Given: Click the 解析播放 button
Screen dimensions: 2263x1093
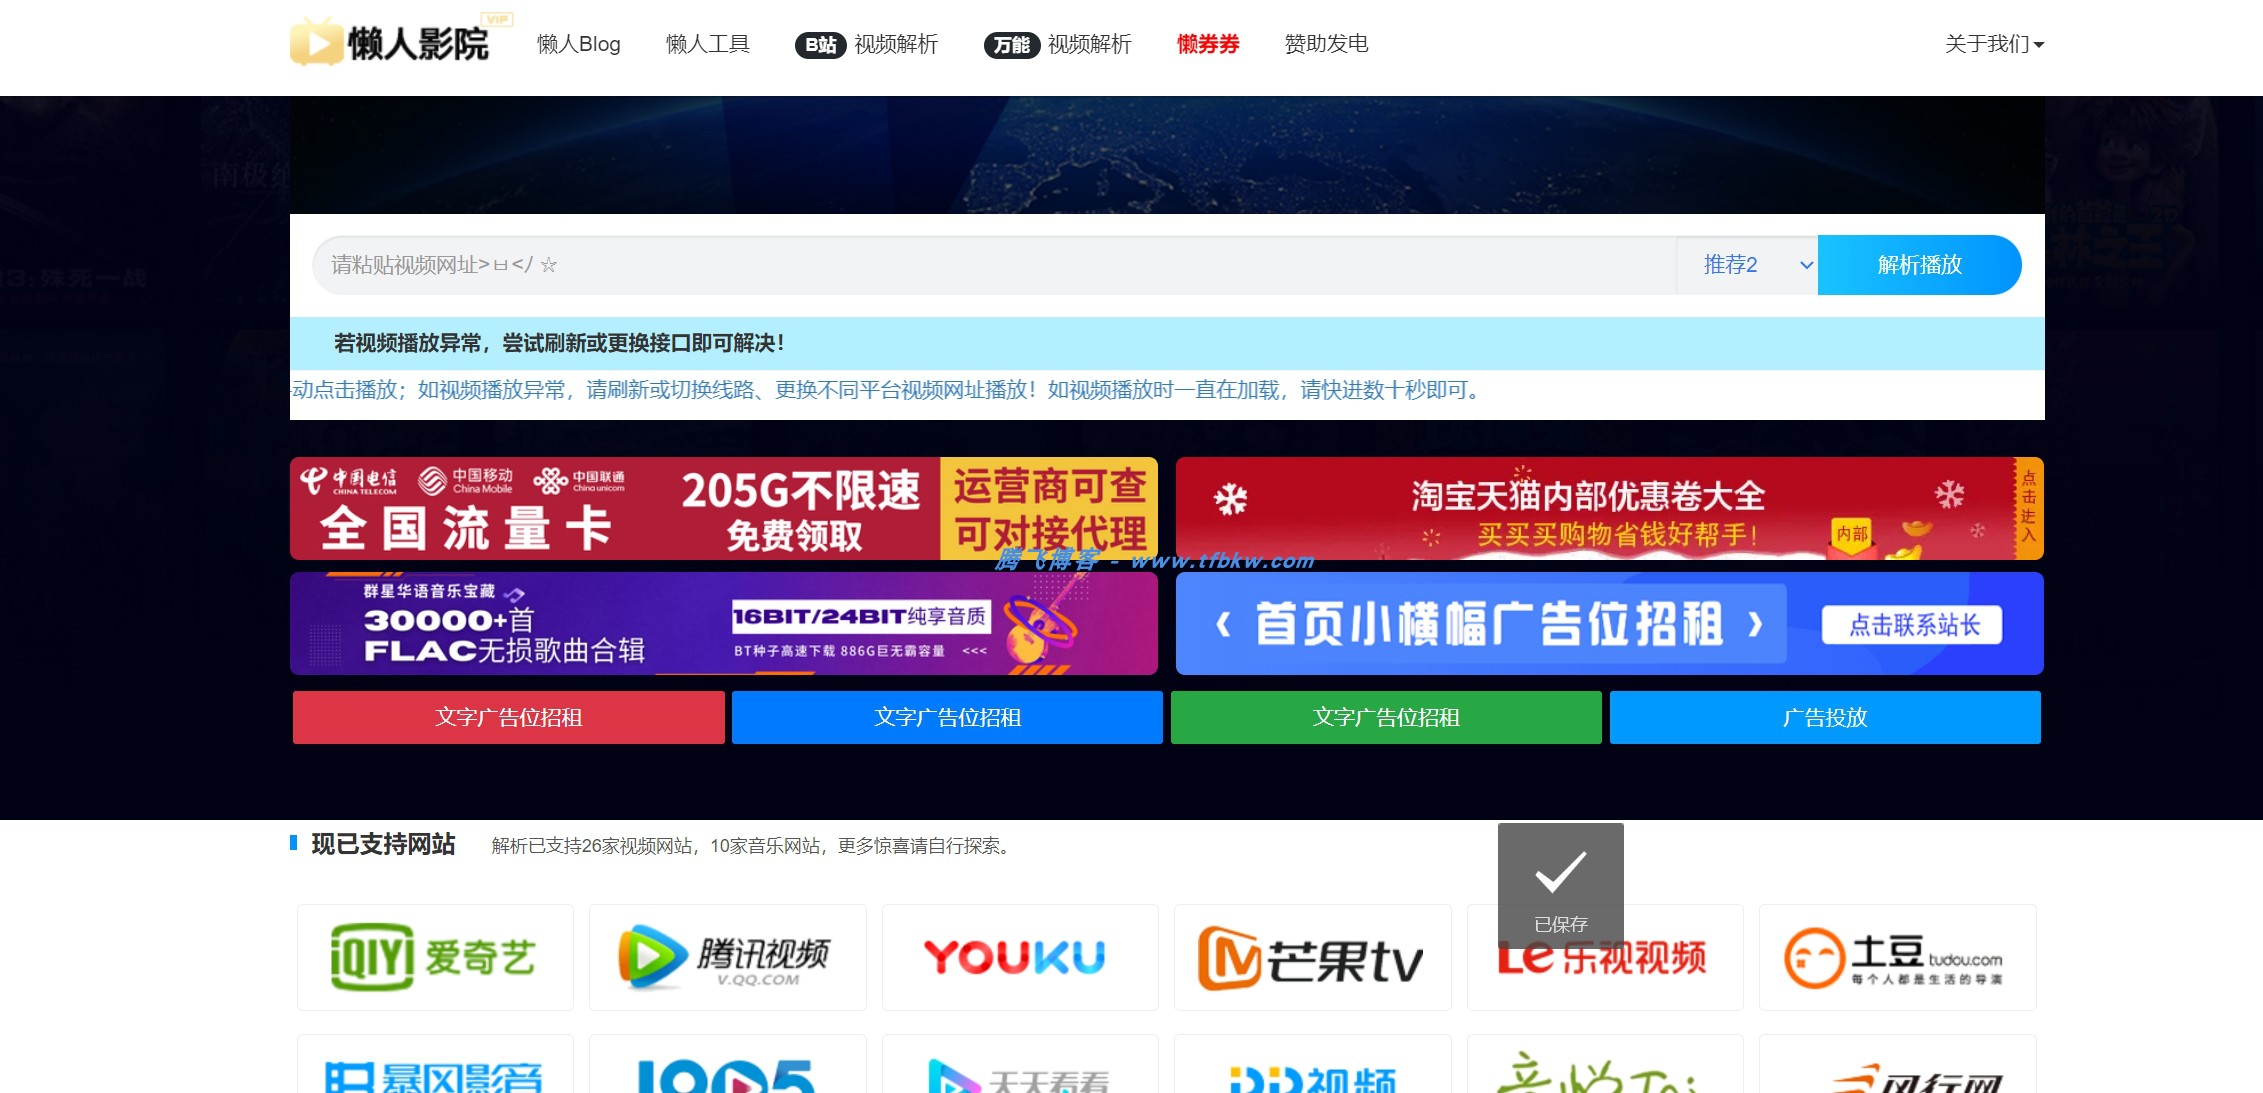Looking at the screenshot, I should point(1919,265).
